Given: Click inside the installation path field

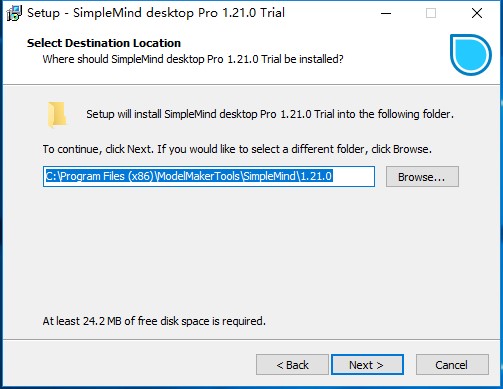Looking at the screenshot, I should click(209, 176).
